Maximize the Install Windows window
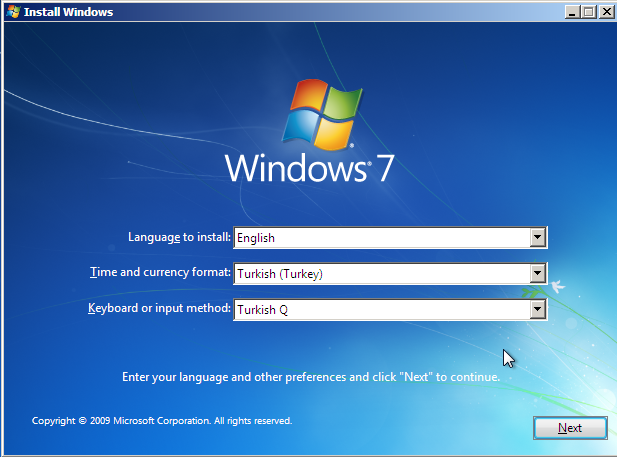The height and width of the screenshot is (457, 617). [589, 12]
